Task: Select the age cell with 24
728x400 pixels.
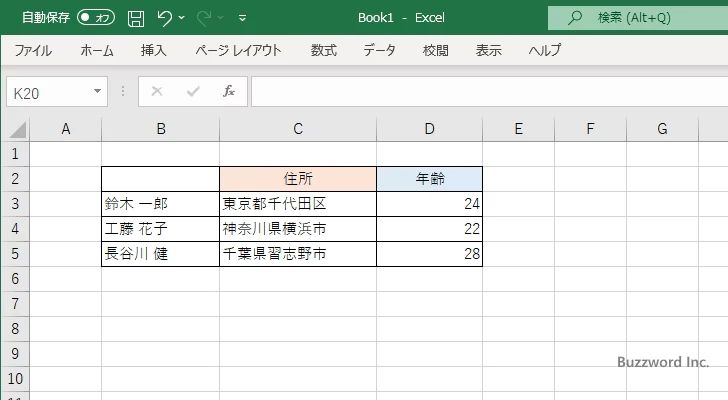Action: [x=430, y=204]
